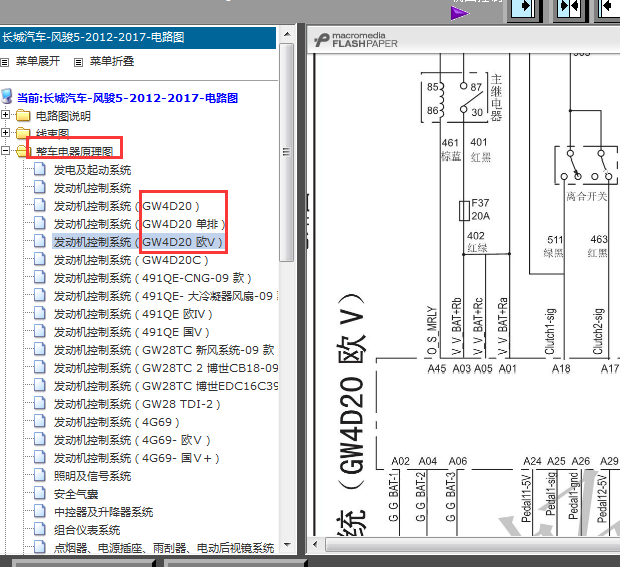This screenshot has height=567, width=620.
Task: Open 发动机控制系统 (GW28TC 博世EDC16C39) entry
Action: [166, 386]
